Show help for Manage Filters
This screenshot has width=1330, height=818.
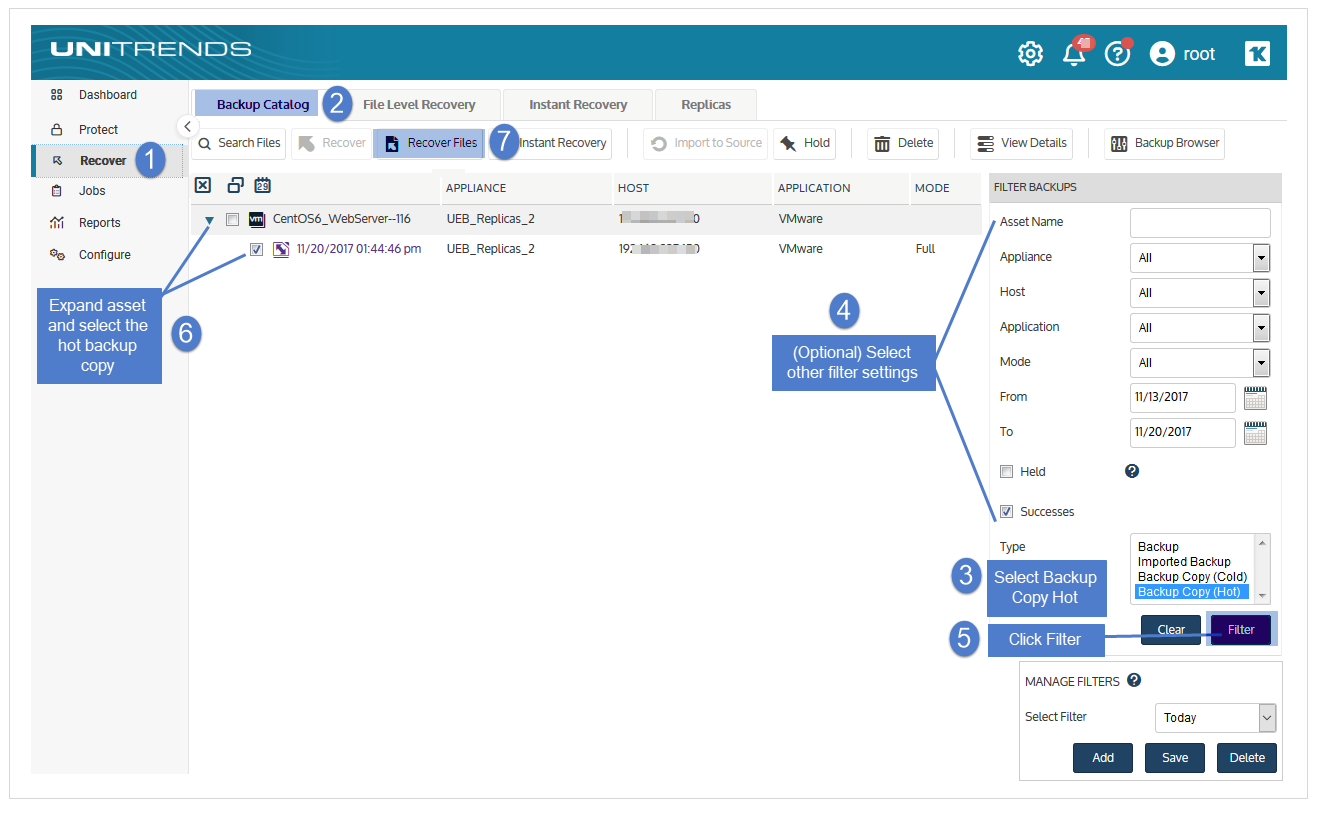pos(1134,680)
